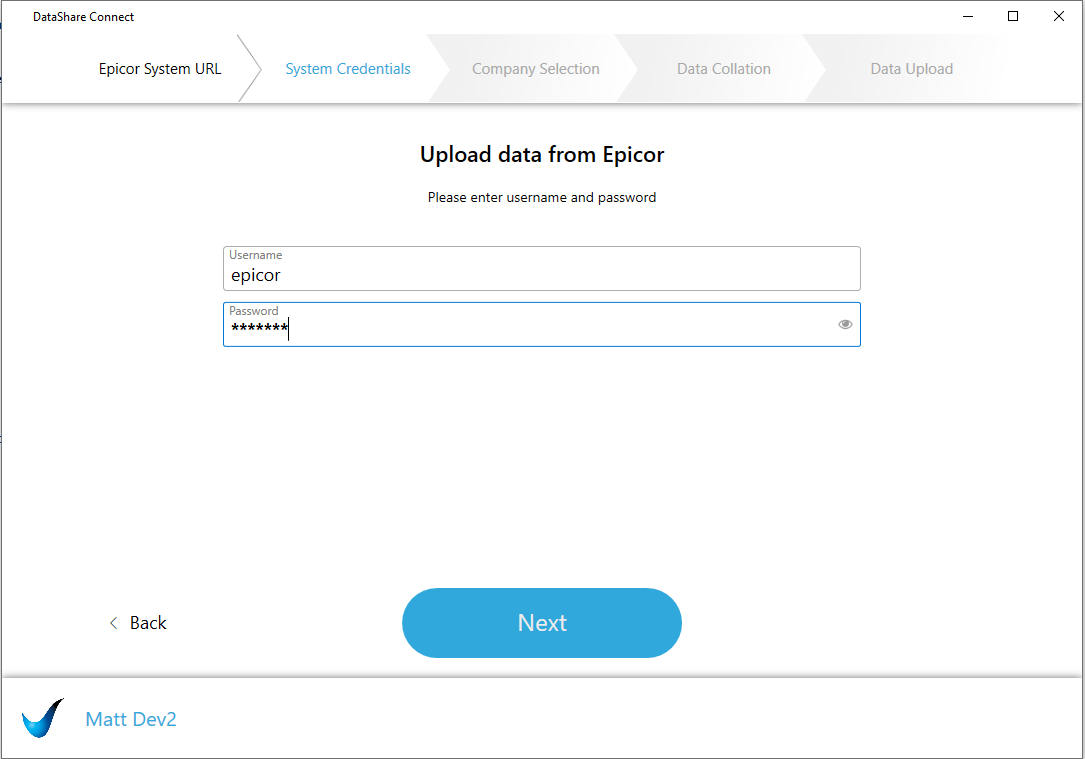The width and height of the screenshot is (1085, 759).
Task: Open the Data Upload step
Action: [911, 68]
